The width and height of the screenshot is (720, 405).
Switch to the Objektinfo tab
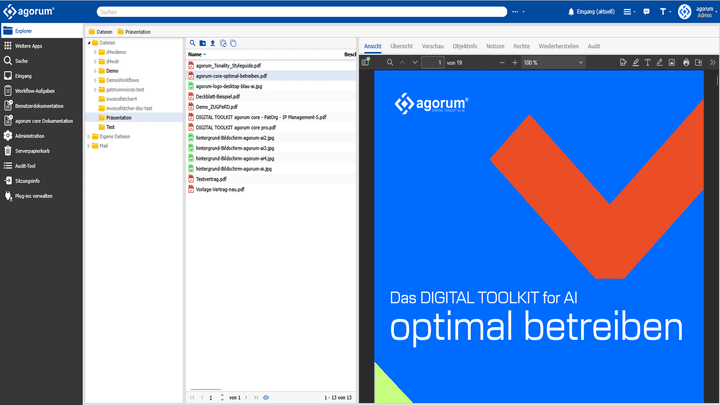tap(465, 46)
